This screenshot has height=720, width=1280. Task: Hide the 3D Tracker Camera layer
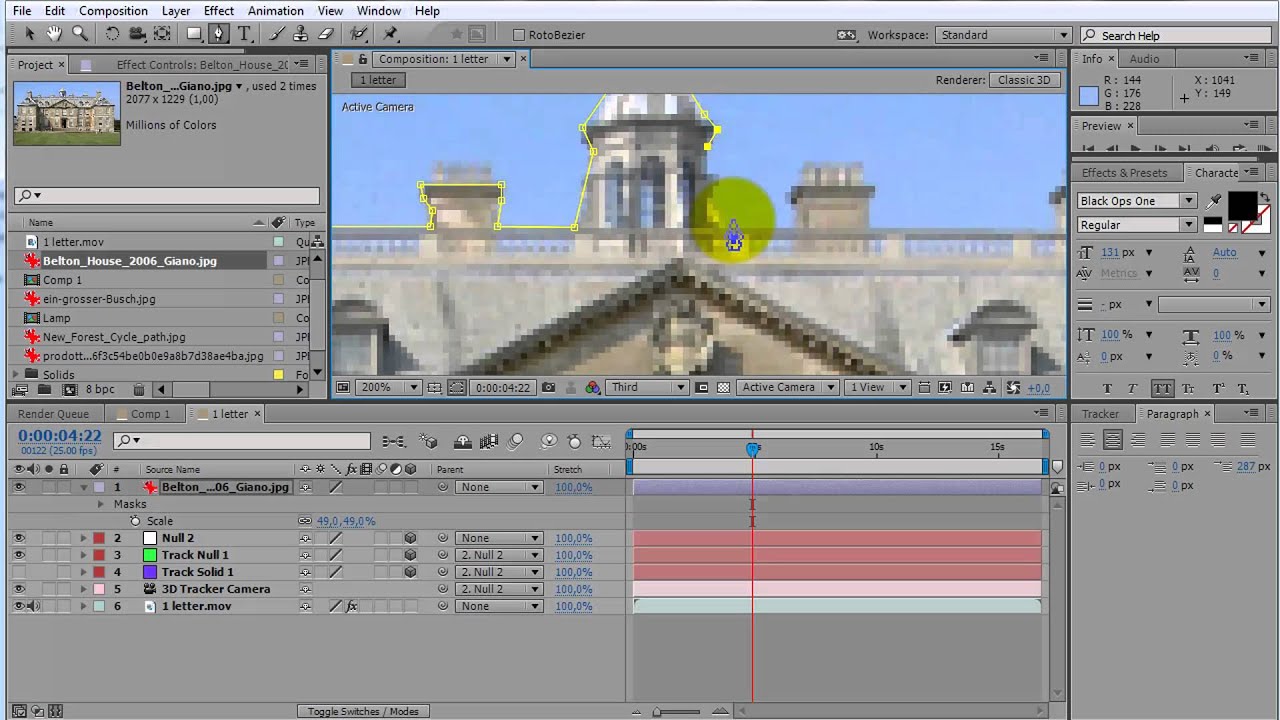19,589
